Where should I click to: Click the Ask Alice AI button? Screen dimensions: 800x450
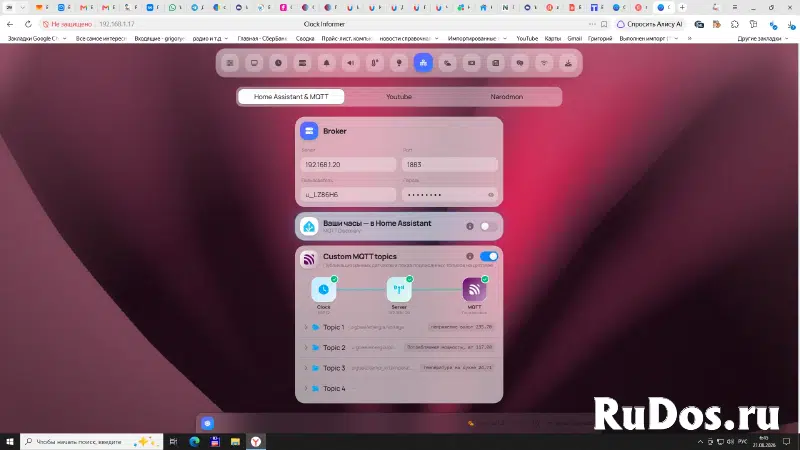click(649, 24)
